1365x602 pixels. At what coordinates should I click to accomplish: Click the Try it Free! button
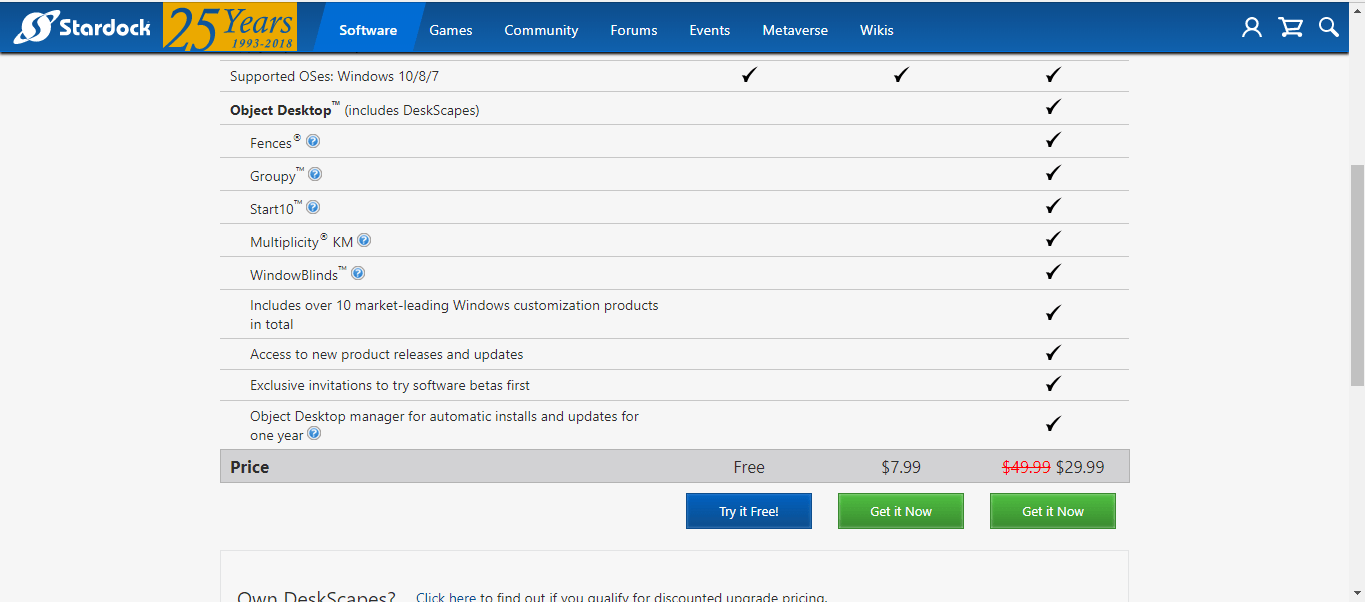pyautogui.click(x=749, y=511)
